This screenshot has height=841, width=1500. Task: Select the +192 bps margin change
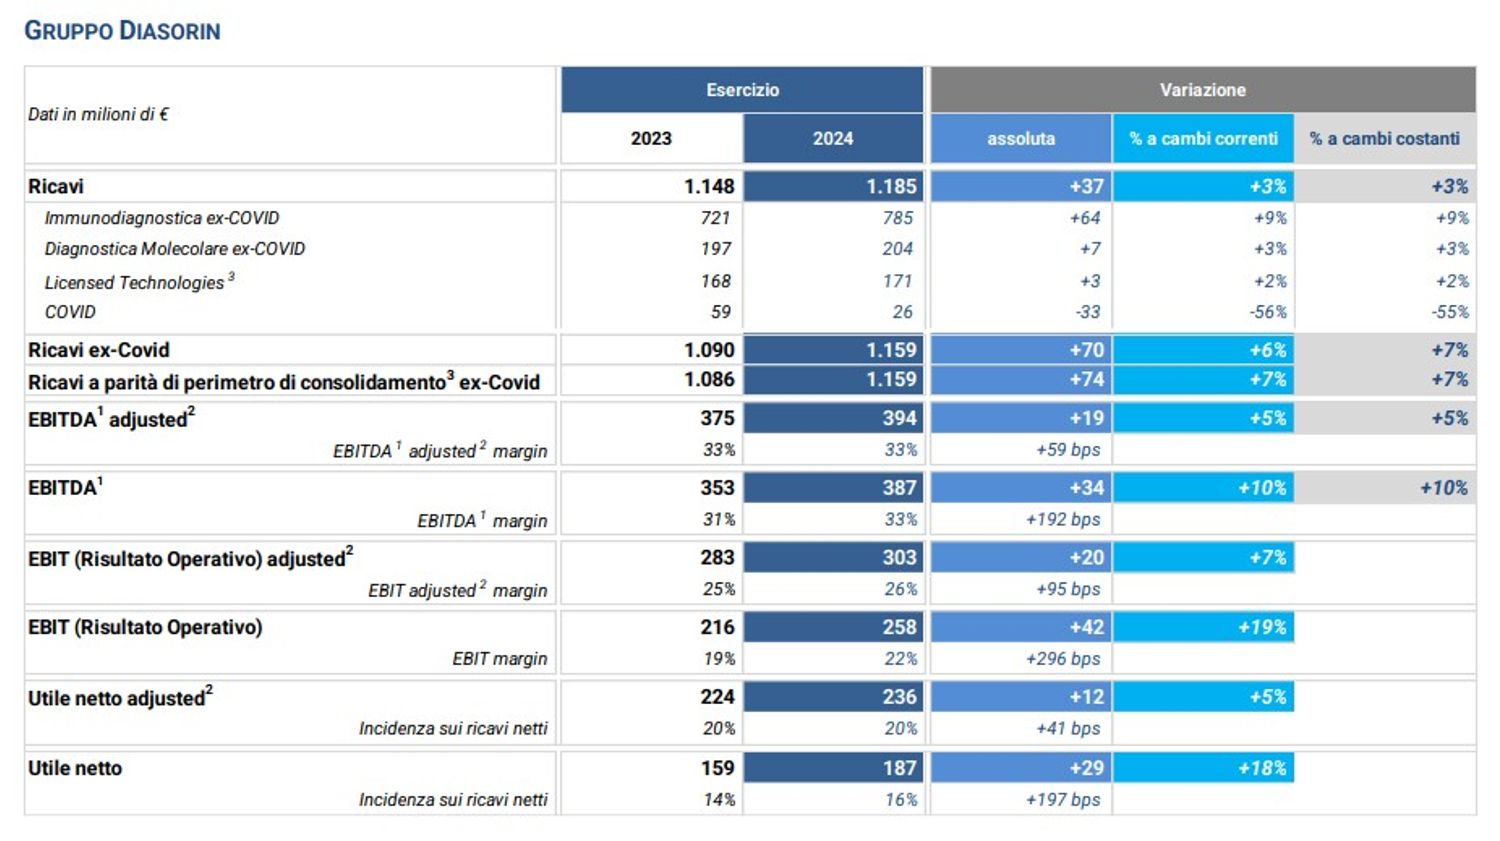click(x=1063, y=520)
